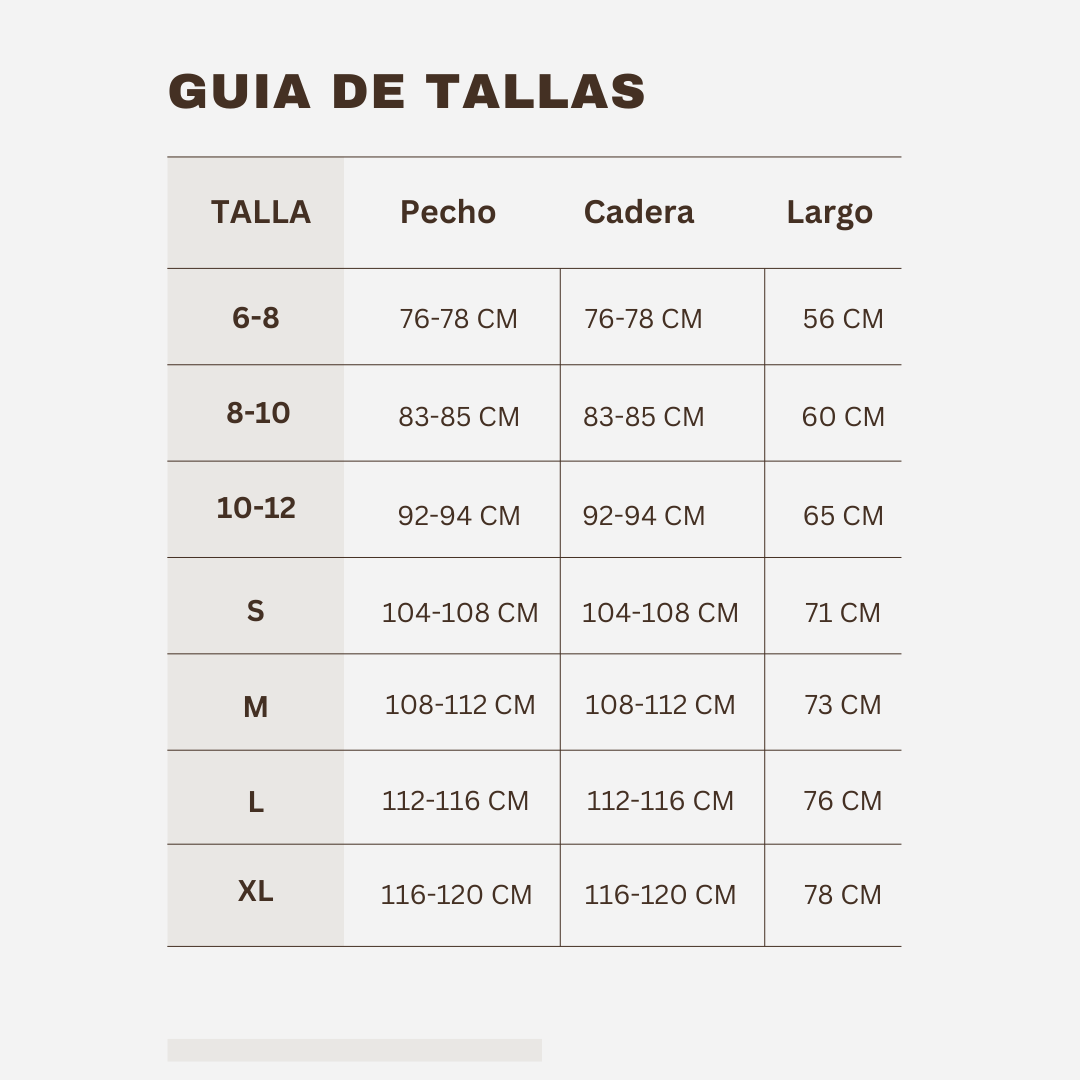Click the Cadera column header
The height and width of the screenshot is (1080, 1080).
(639, 212)
